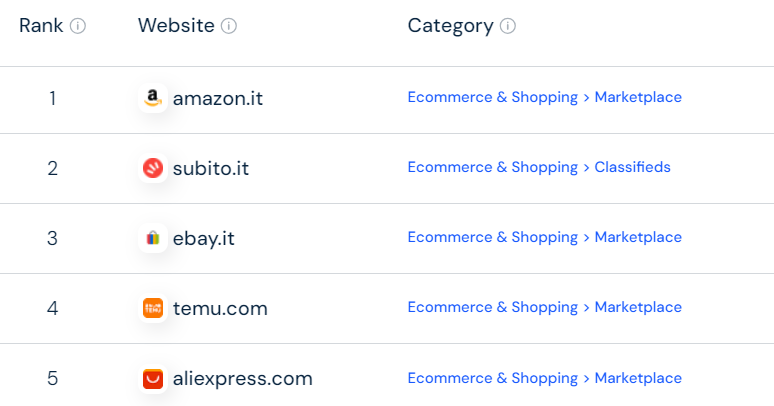This screenshot has height=406, width=774.
Task: Open the ebay.it website link
Action: pos(203,238)
